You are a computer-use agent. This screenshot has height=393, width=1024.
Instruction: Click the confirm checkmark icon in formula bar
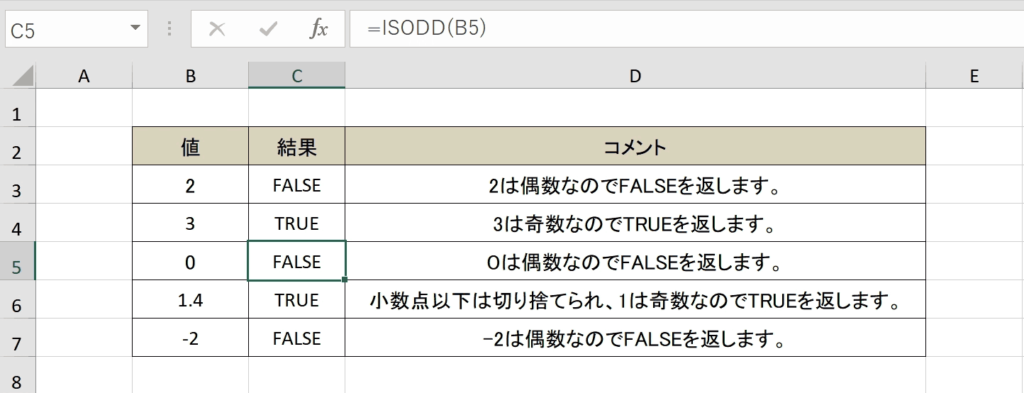click(x=268, y=29)
